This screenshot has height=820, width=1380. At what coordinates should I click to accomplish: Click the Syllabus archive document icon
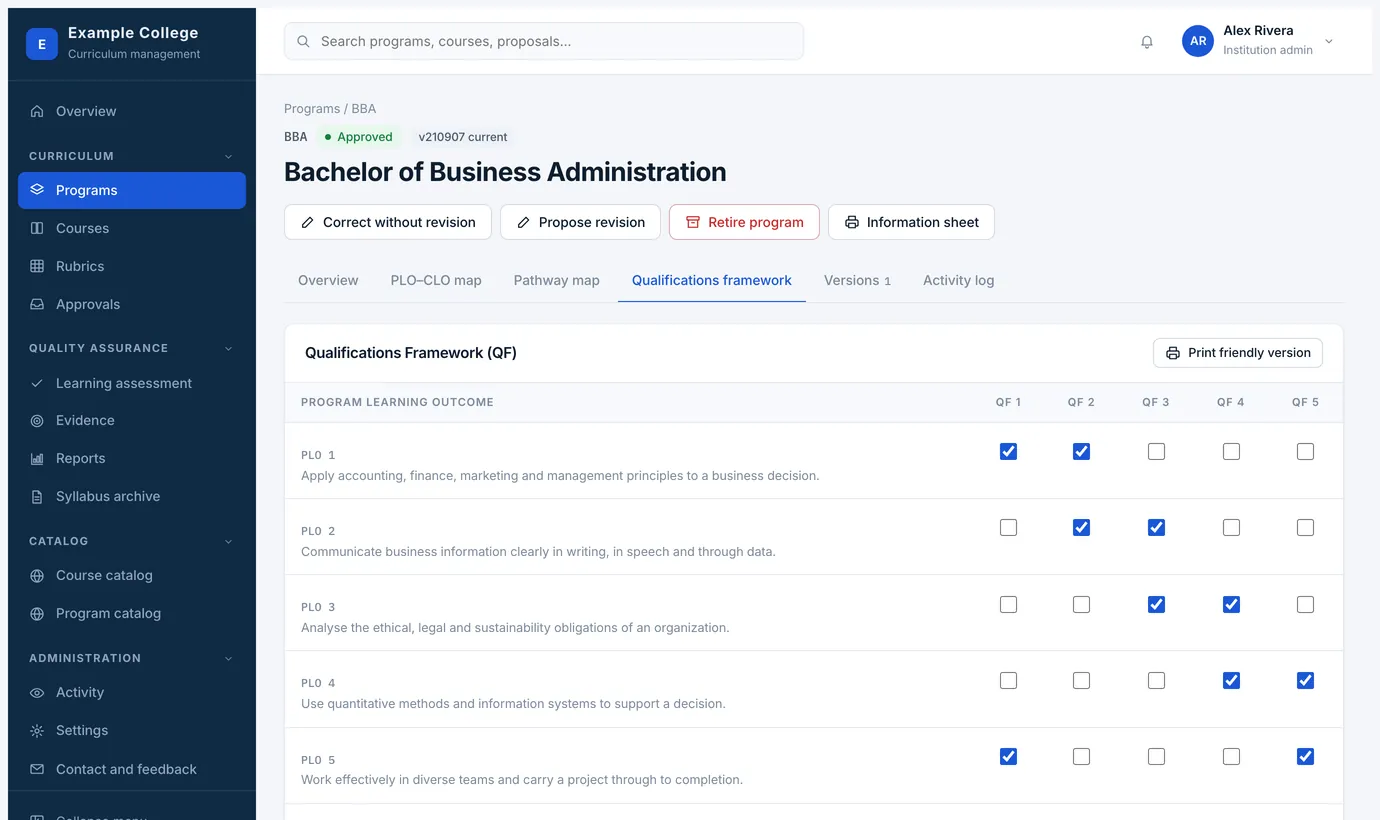coord(37,496)
